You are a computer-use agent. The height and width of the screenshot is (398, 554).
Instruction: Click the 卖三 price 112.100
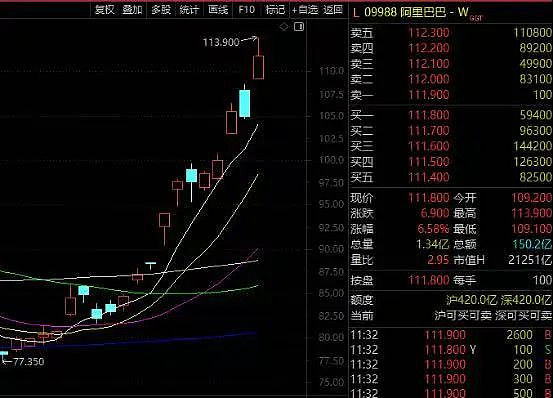click(x=429, y=64)
